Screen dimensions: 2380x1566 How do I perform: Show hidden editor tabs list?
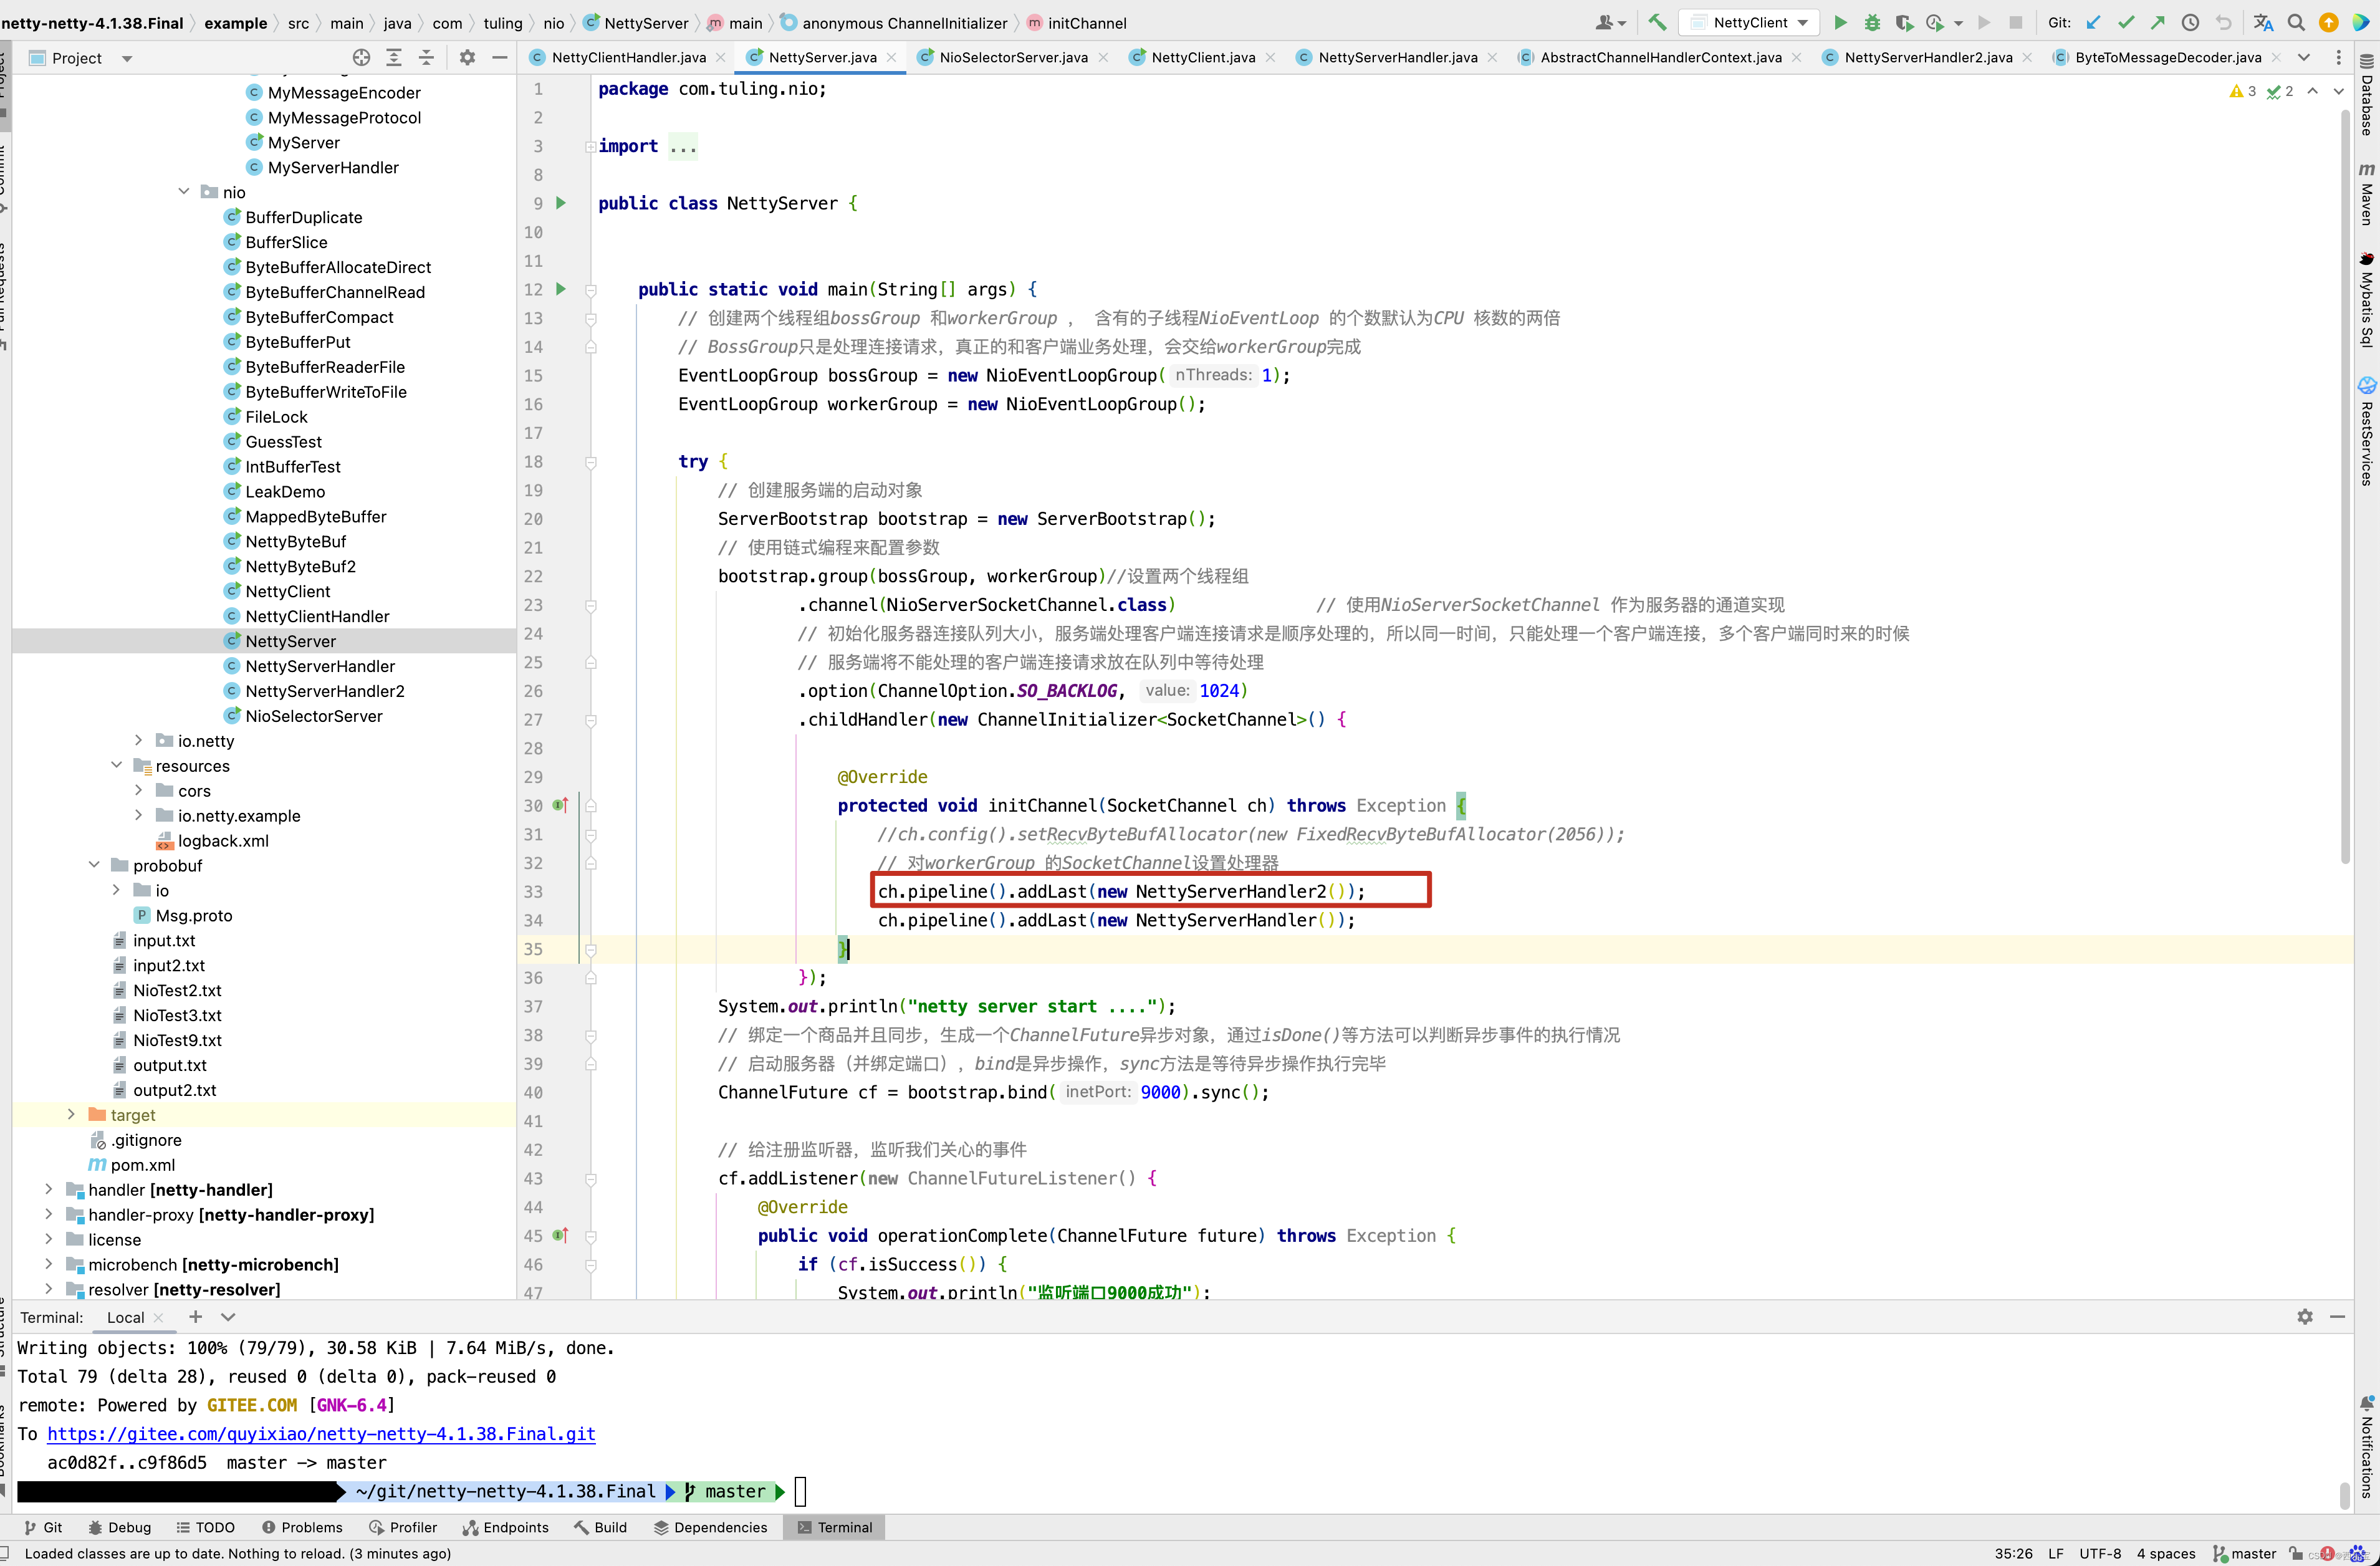2304,58
